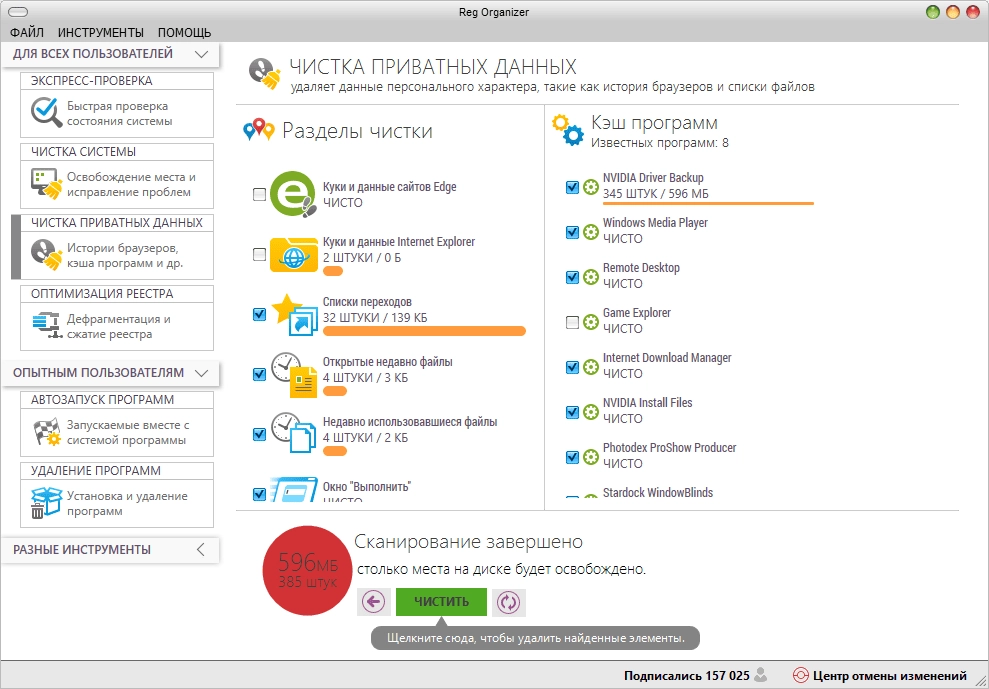Click the 345 ШТУК / 596 МБ value

(x=655, y=194)
